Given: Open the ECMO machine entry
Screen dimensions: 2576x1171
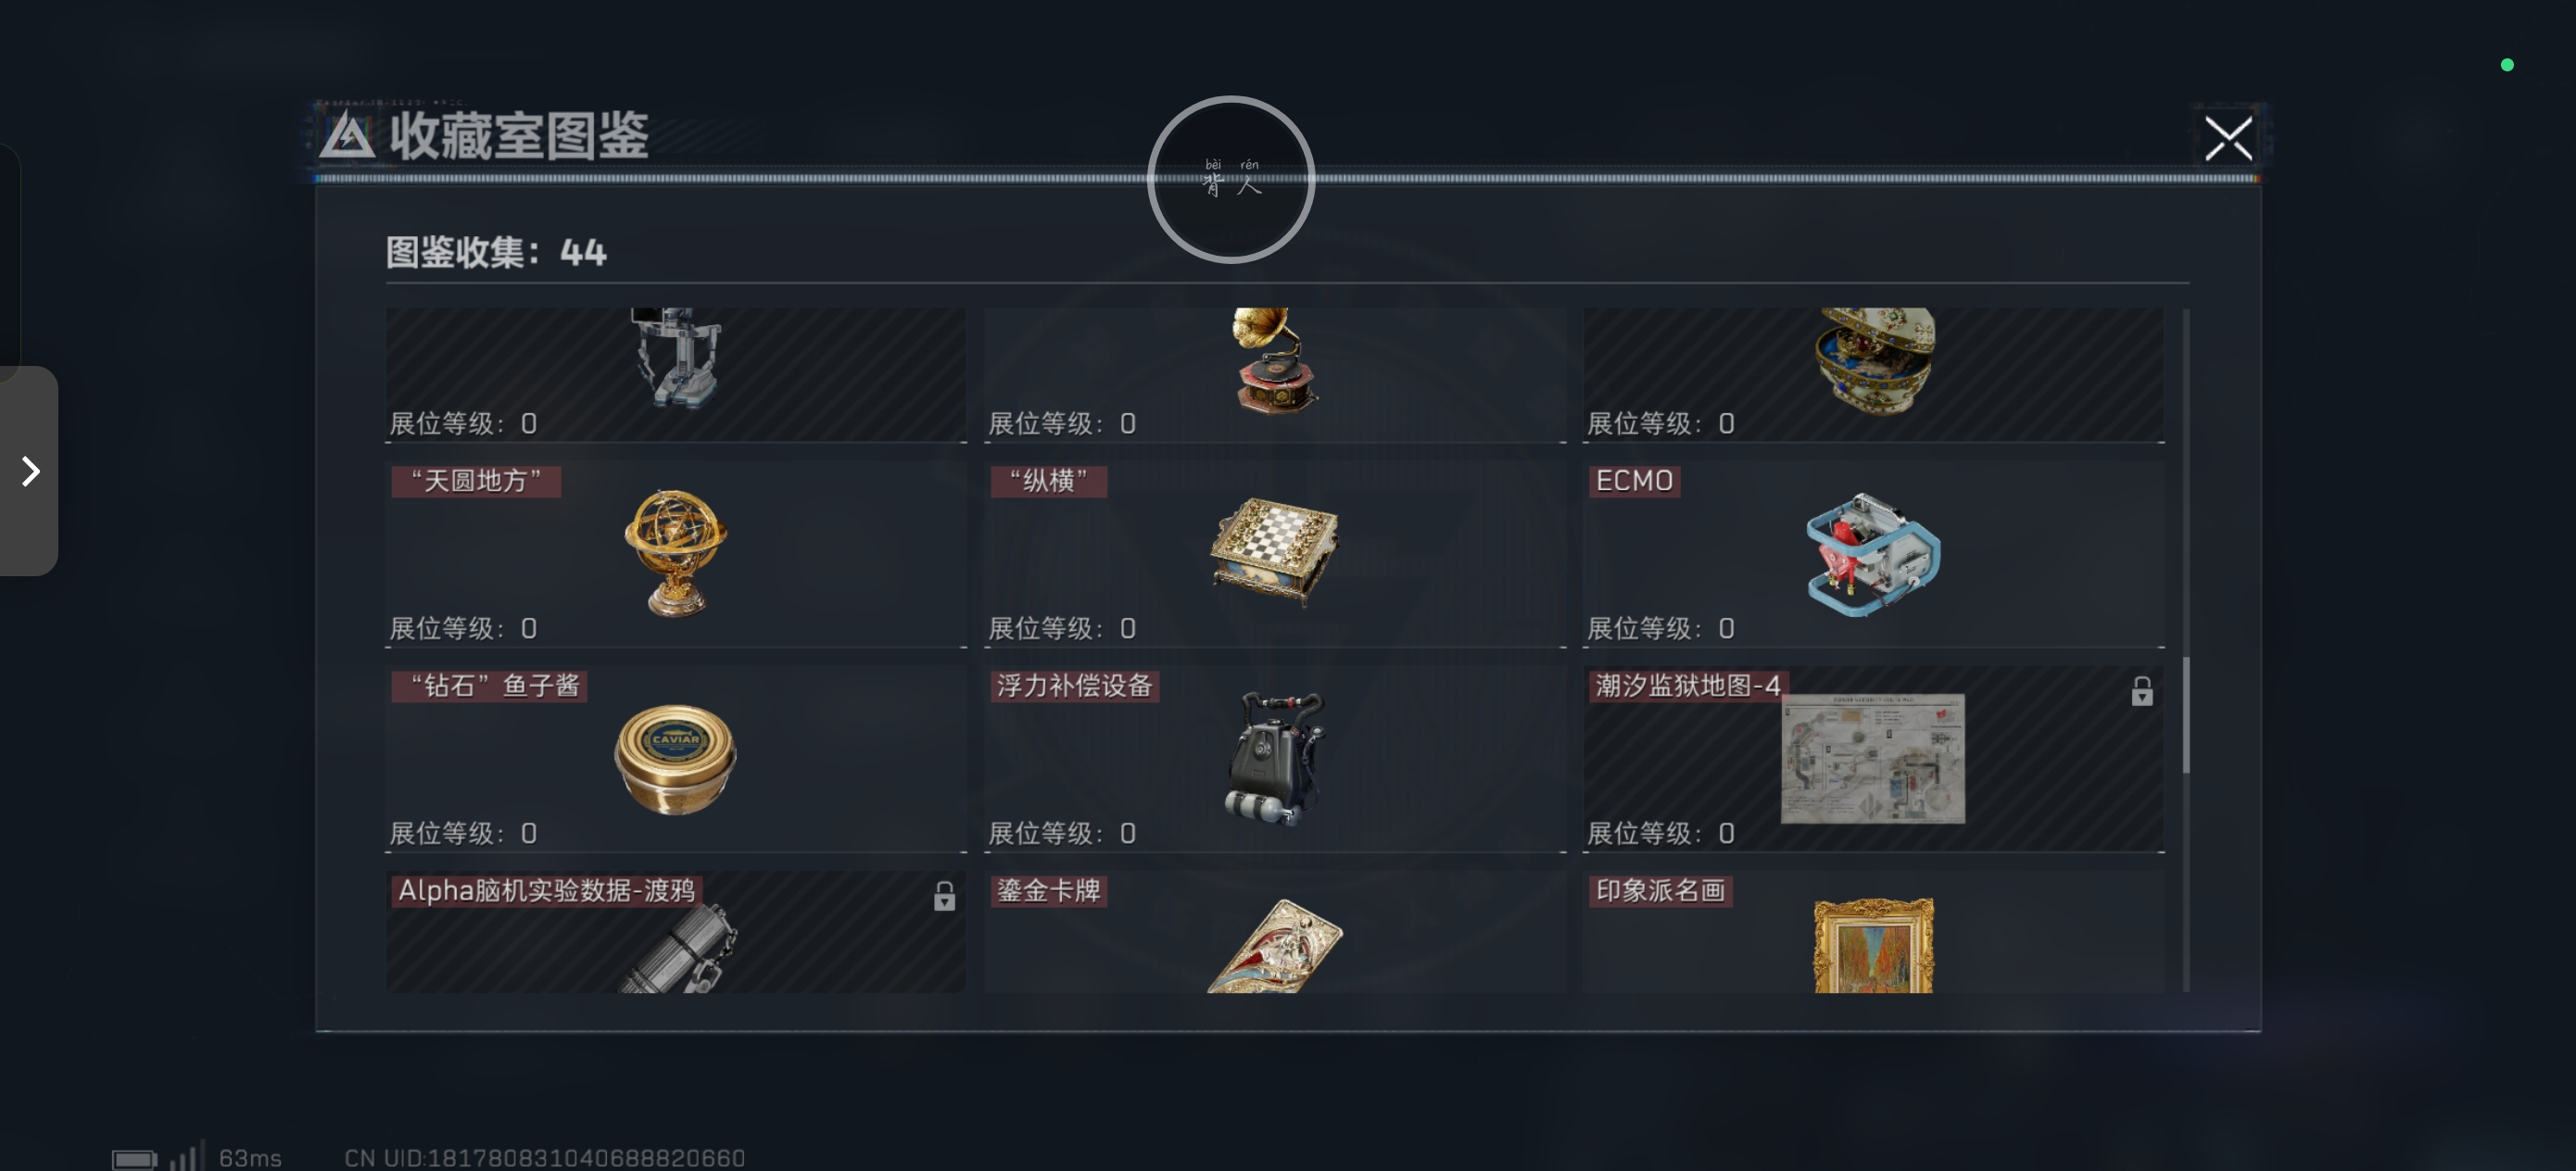Looking at the screenshot, I should 1872,554.
